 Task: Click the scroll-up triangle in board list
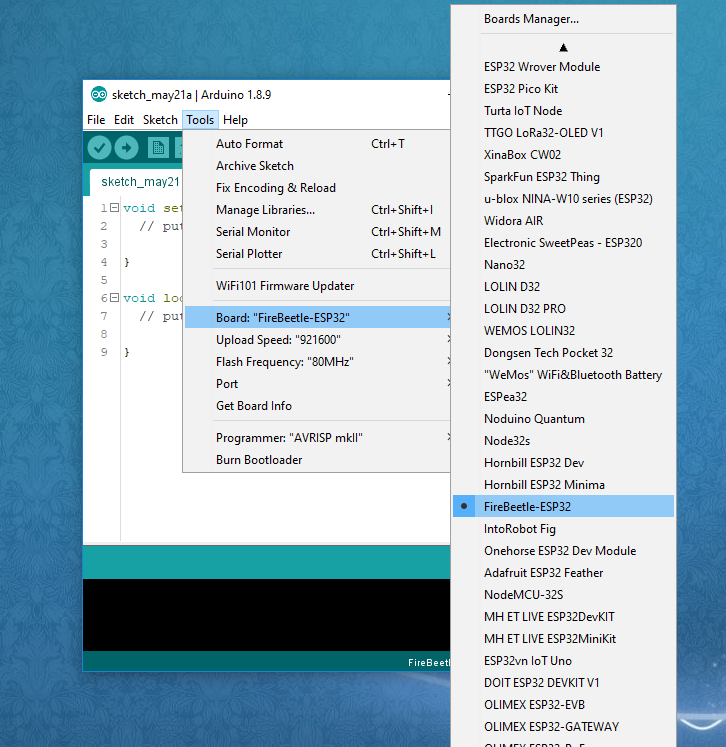pos(564,47)
